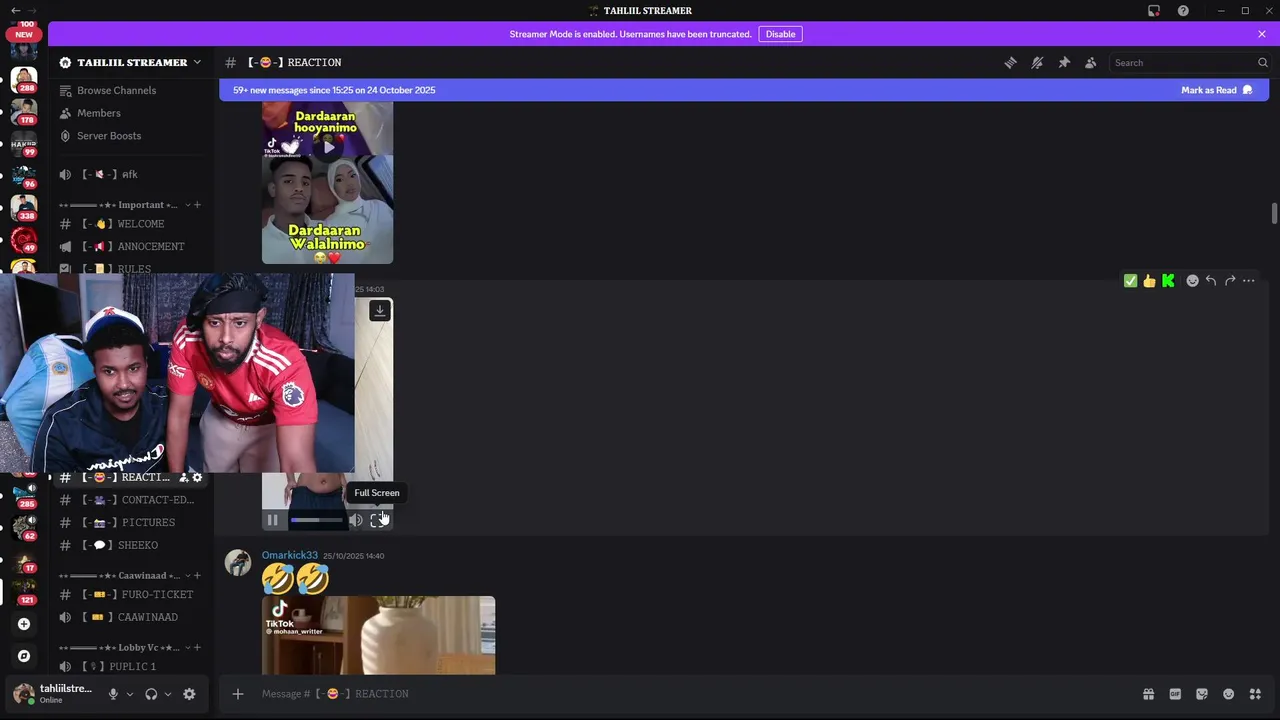Image resolution: width=1280 pixels, height=720 pixels.
Task: Open tahliilstre user profile status panel
Action: click(x=54, y=694)
